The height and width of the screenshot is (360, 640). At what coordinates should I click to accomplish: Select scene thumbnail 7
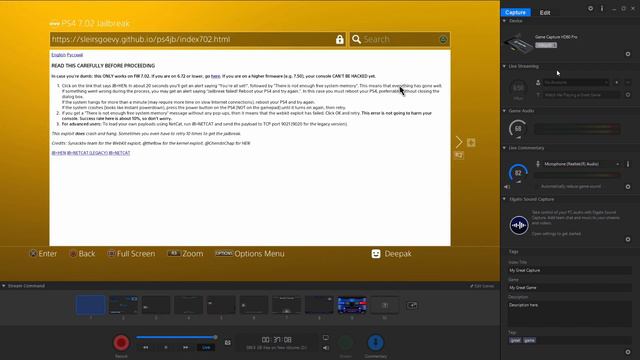(287, 305)
